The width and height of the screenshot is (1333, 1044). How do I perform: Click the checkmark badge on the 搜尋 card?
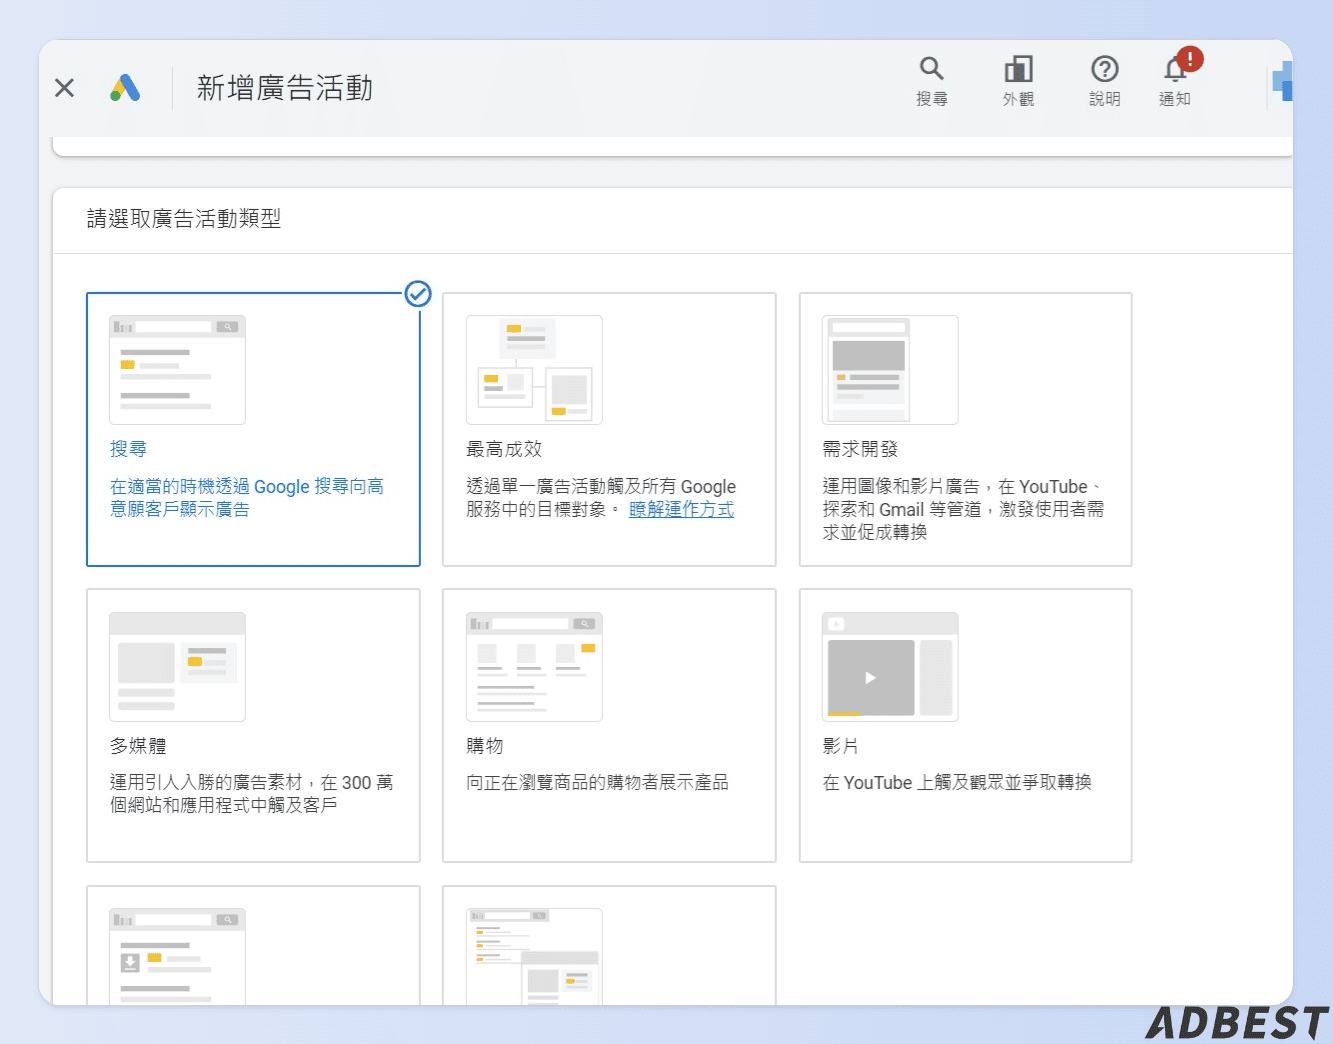click(x=417, y=294)
